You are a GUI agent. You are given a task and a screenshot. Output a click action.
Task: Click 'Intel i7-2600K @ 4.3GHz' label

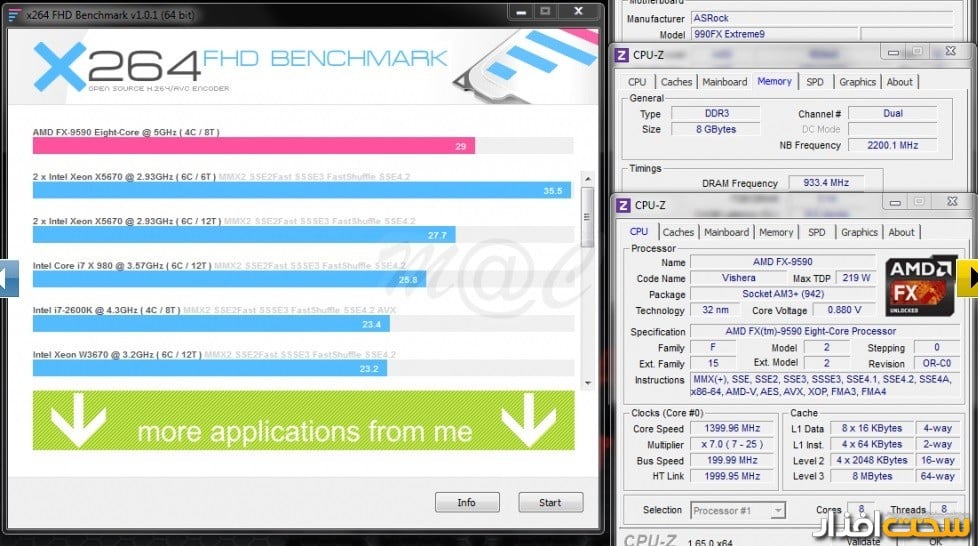pos(106,310)
